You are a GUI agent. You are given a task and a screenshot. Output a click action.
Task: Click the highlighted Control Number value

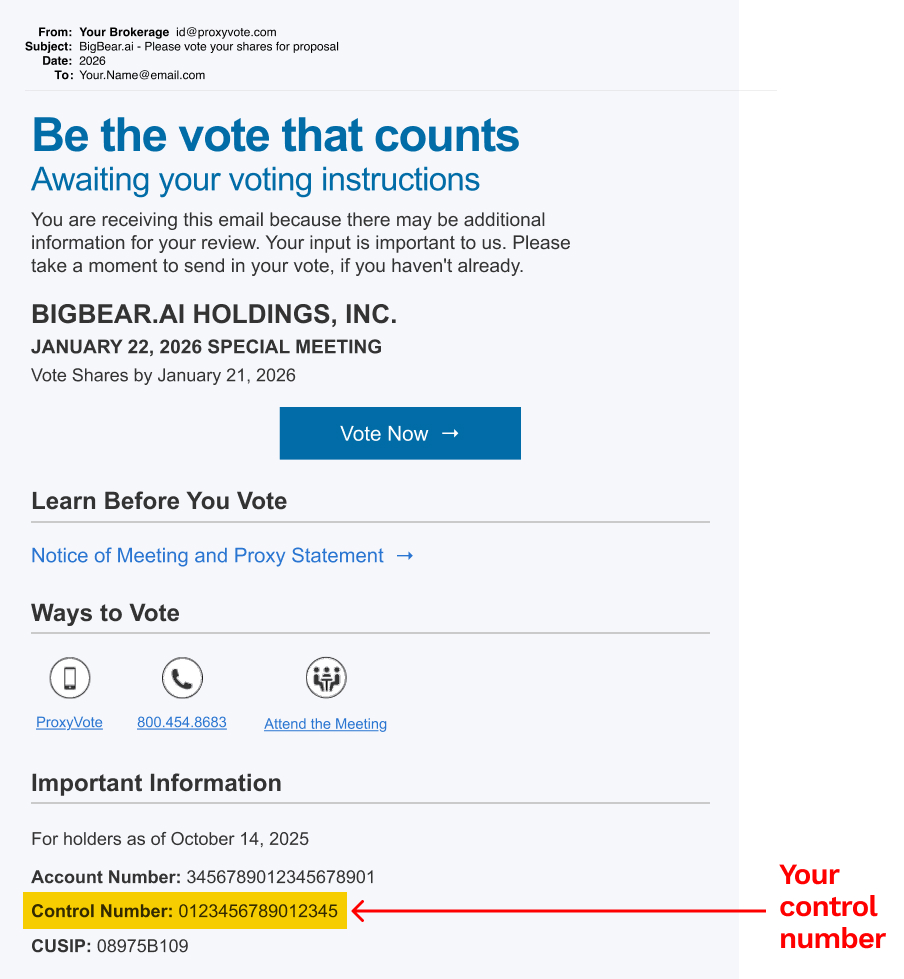[258, 911]
